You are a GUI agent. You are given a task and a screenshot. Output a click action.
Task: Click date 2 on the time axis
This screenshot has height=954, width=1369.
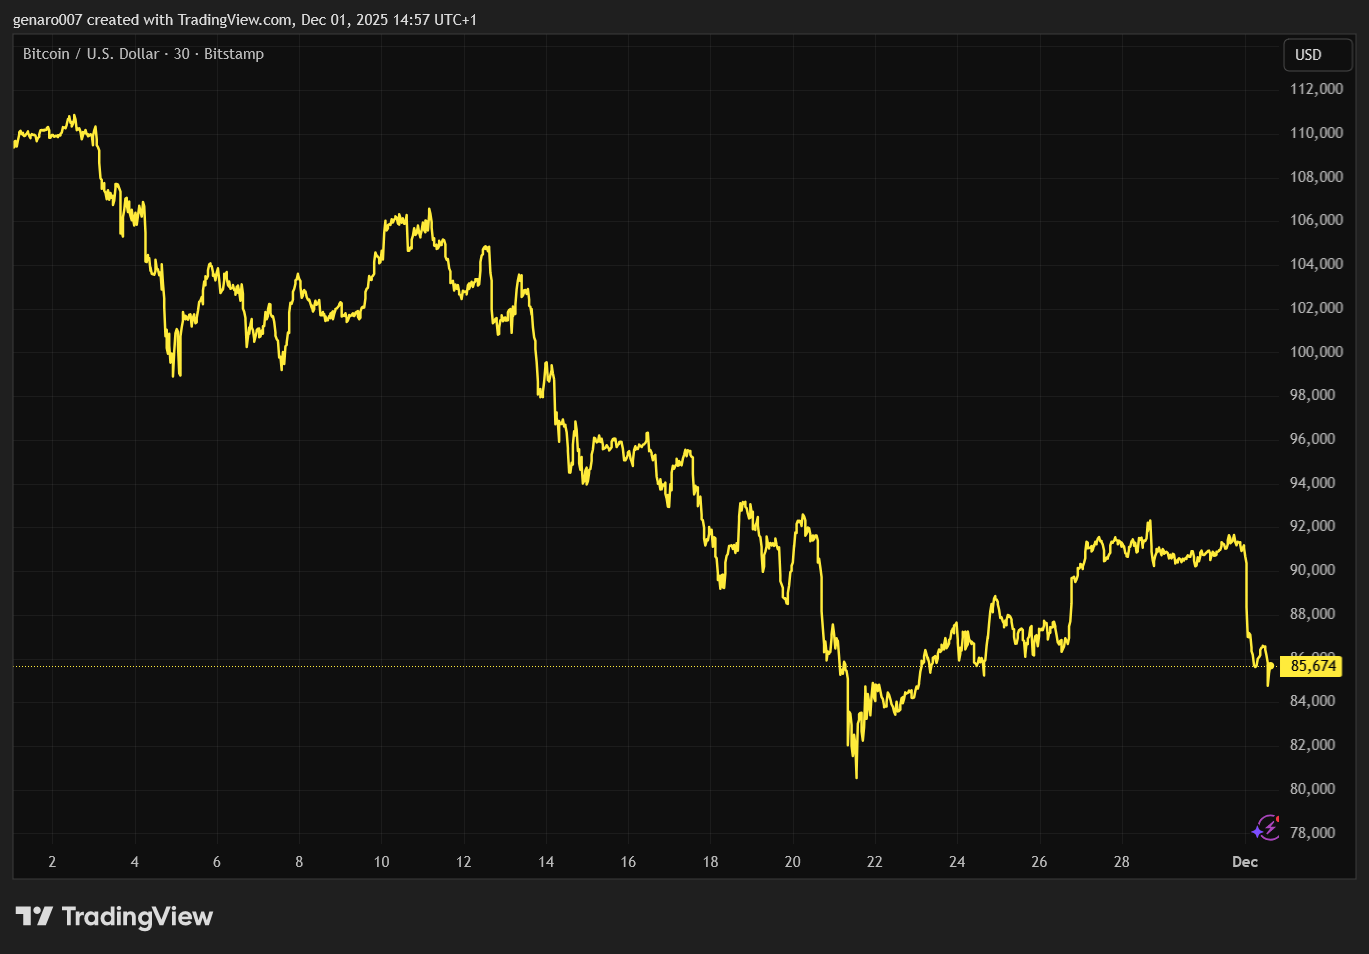pos(52,862)
